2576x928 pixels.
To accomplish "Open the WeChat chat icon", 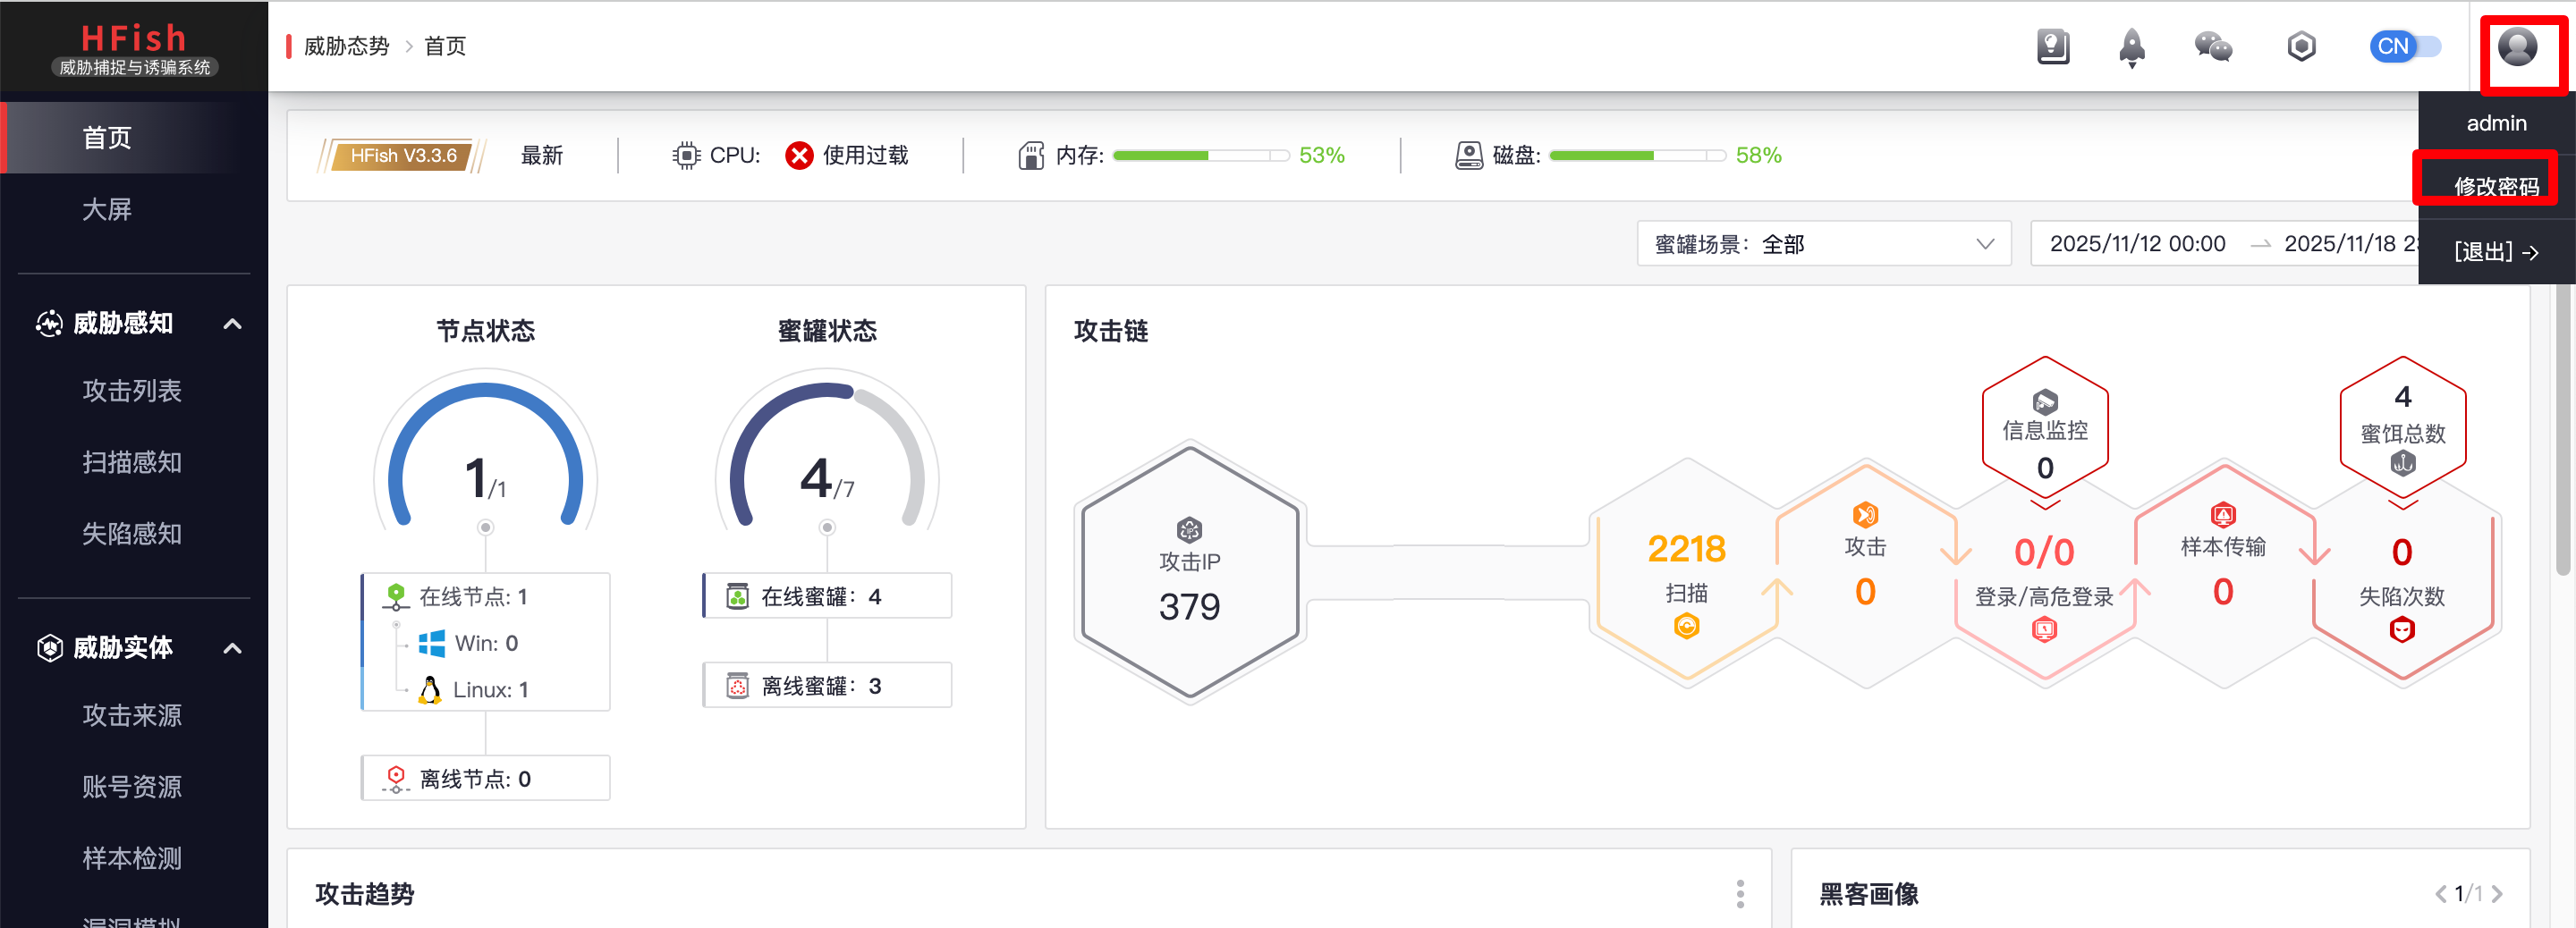I will click(x=2212, y=47).
